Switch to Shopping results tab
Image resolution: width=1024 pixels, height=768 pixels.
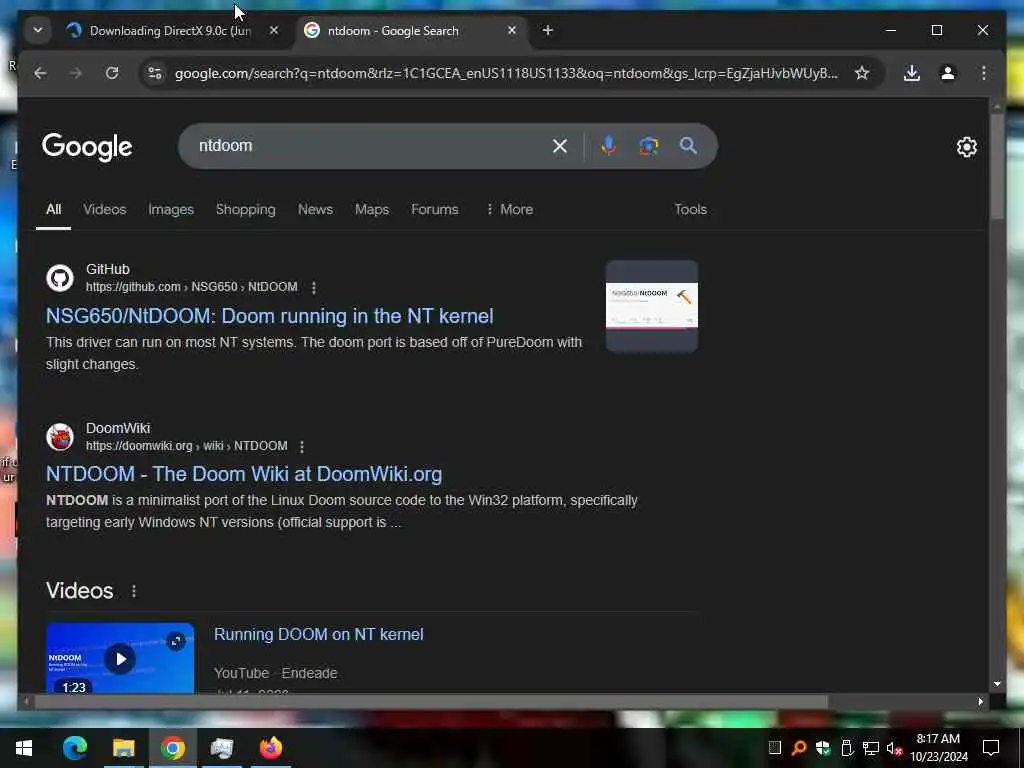[246, 210]
